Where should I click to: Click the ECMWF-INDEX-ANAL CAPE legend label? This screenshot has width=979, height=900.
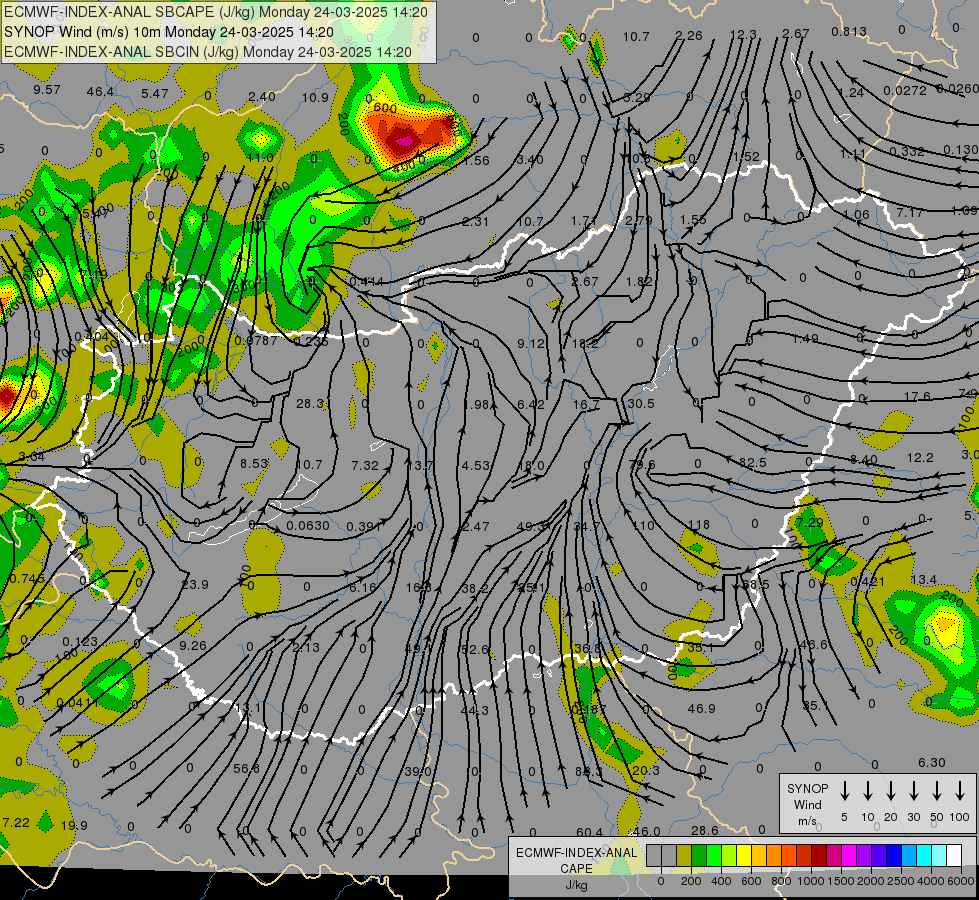[576, 868]
